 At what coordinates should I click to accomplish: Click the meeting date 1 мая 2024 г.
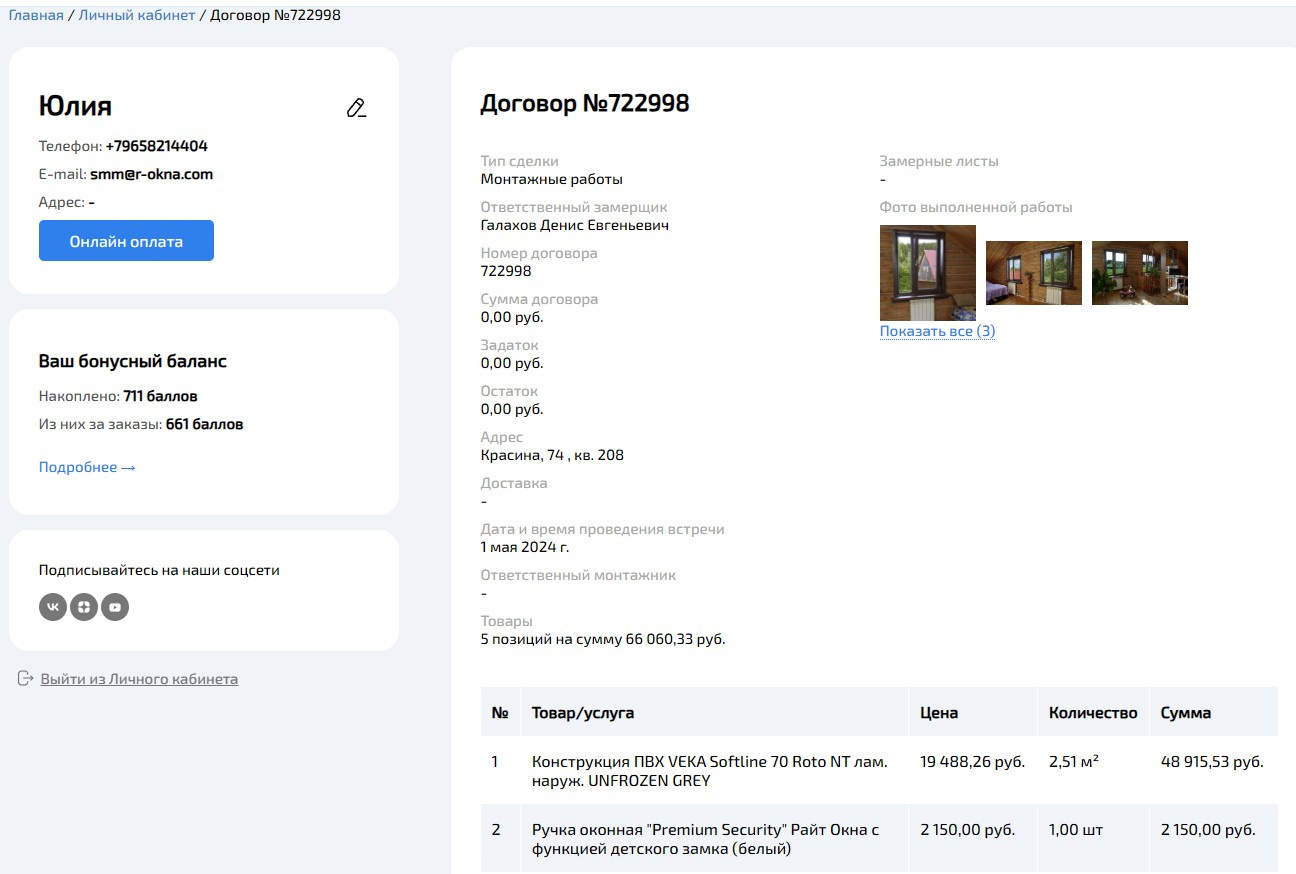[525, 547]
